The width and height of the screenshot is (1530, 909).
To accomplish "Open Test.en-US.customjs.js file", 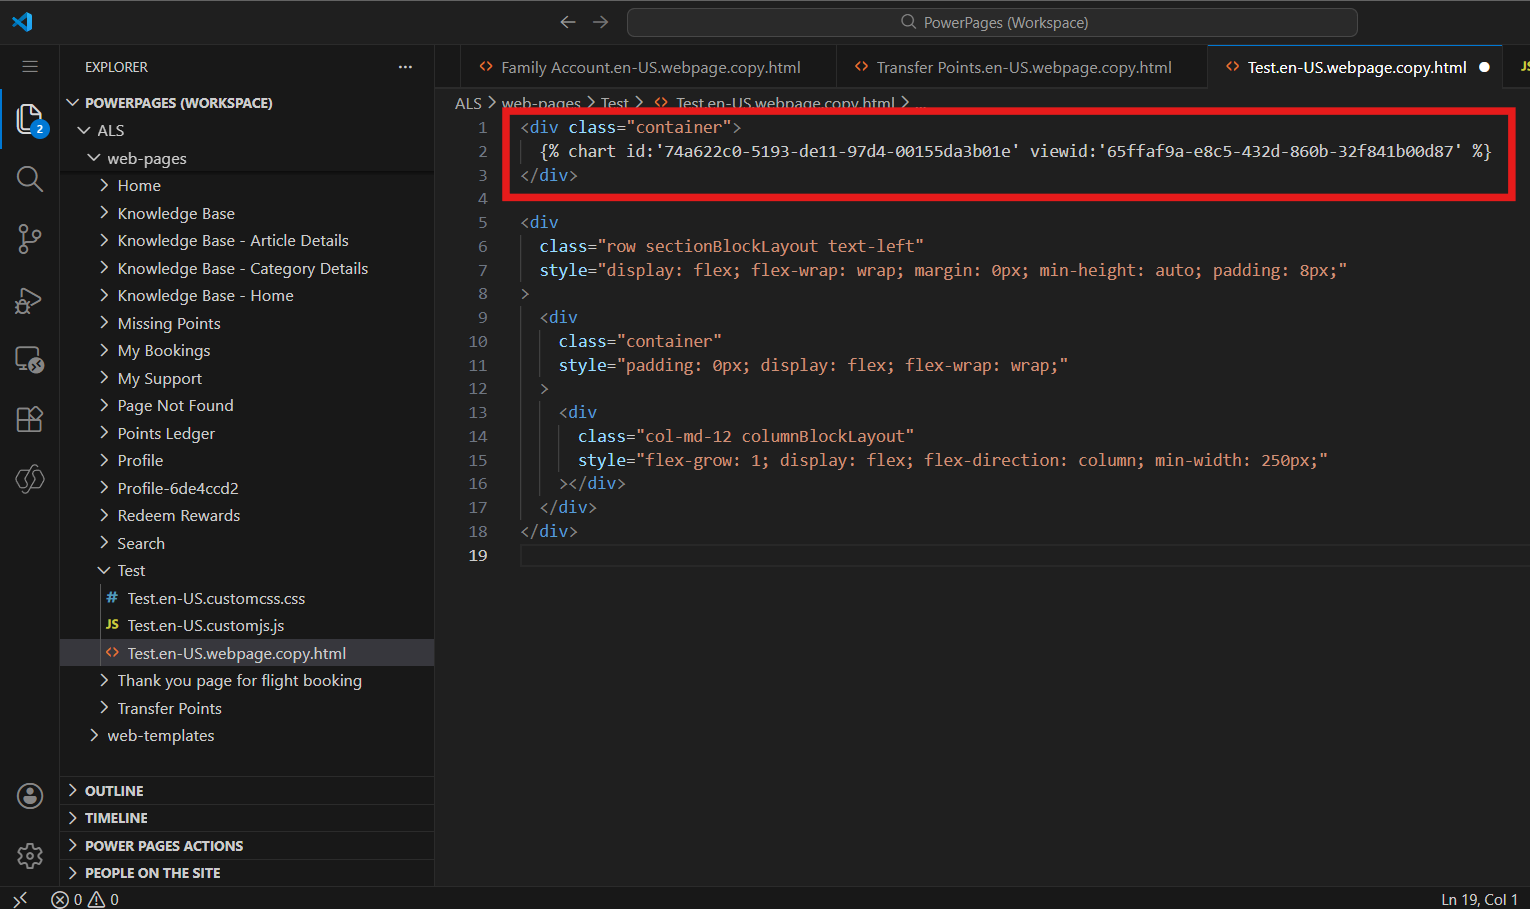I will click(206, 625).
